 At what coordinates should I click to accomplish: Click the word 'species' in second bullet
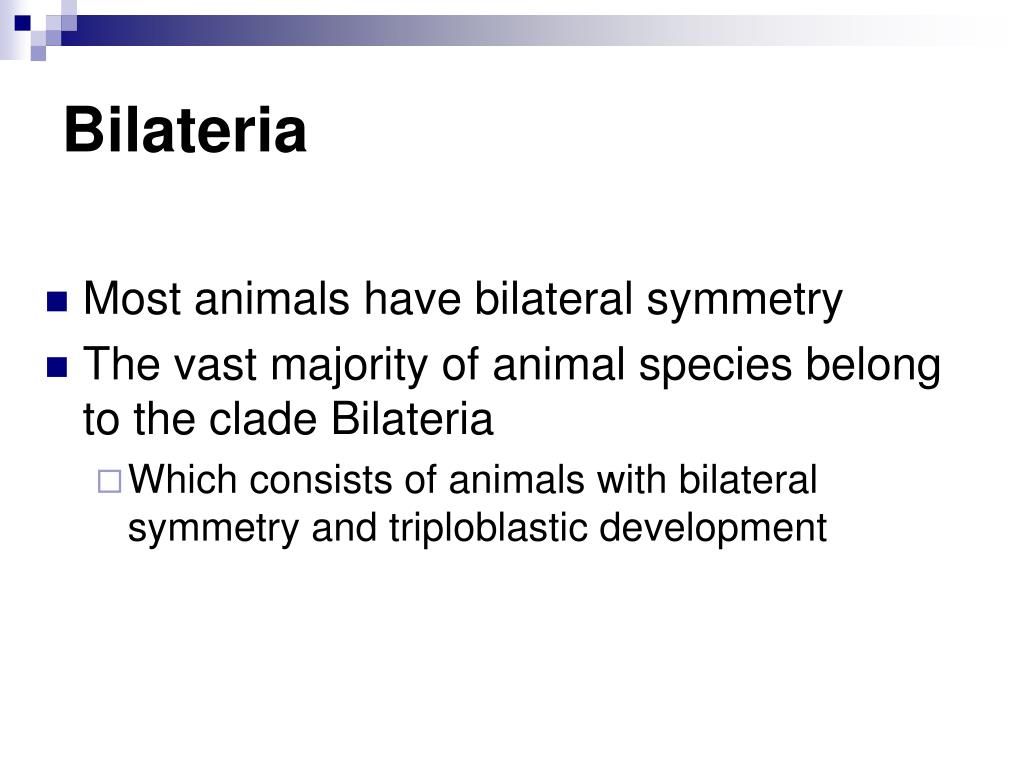(x=715, y=367)
